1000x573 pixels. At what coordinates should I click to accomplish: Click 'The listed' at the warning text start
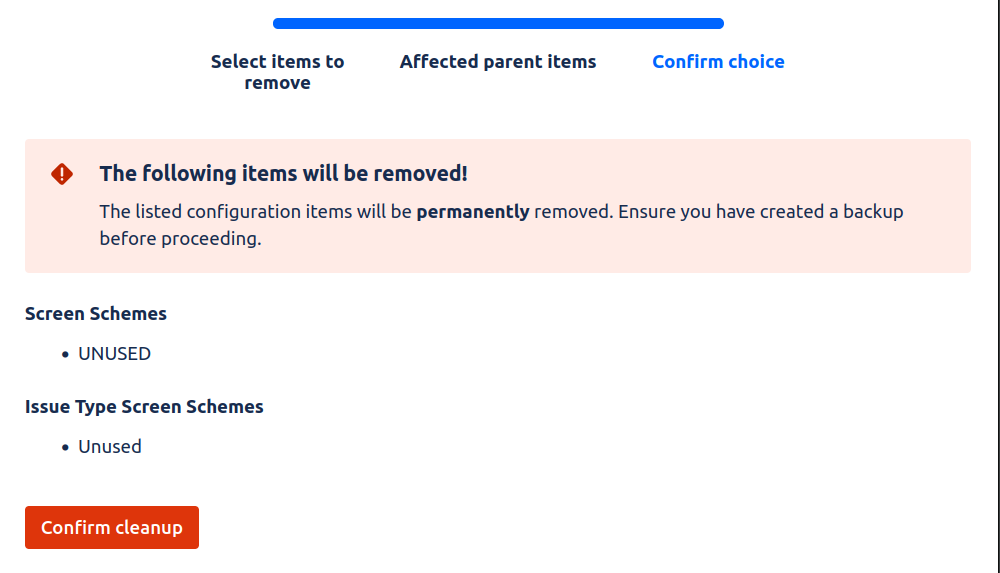(x=140, y=212)
